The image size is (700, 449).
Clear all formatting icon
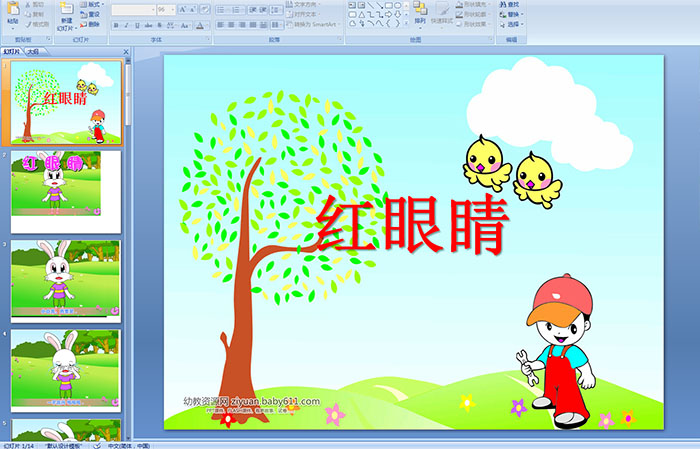click(x=205, y=10)
